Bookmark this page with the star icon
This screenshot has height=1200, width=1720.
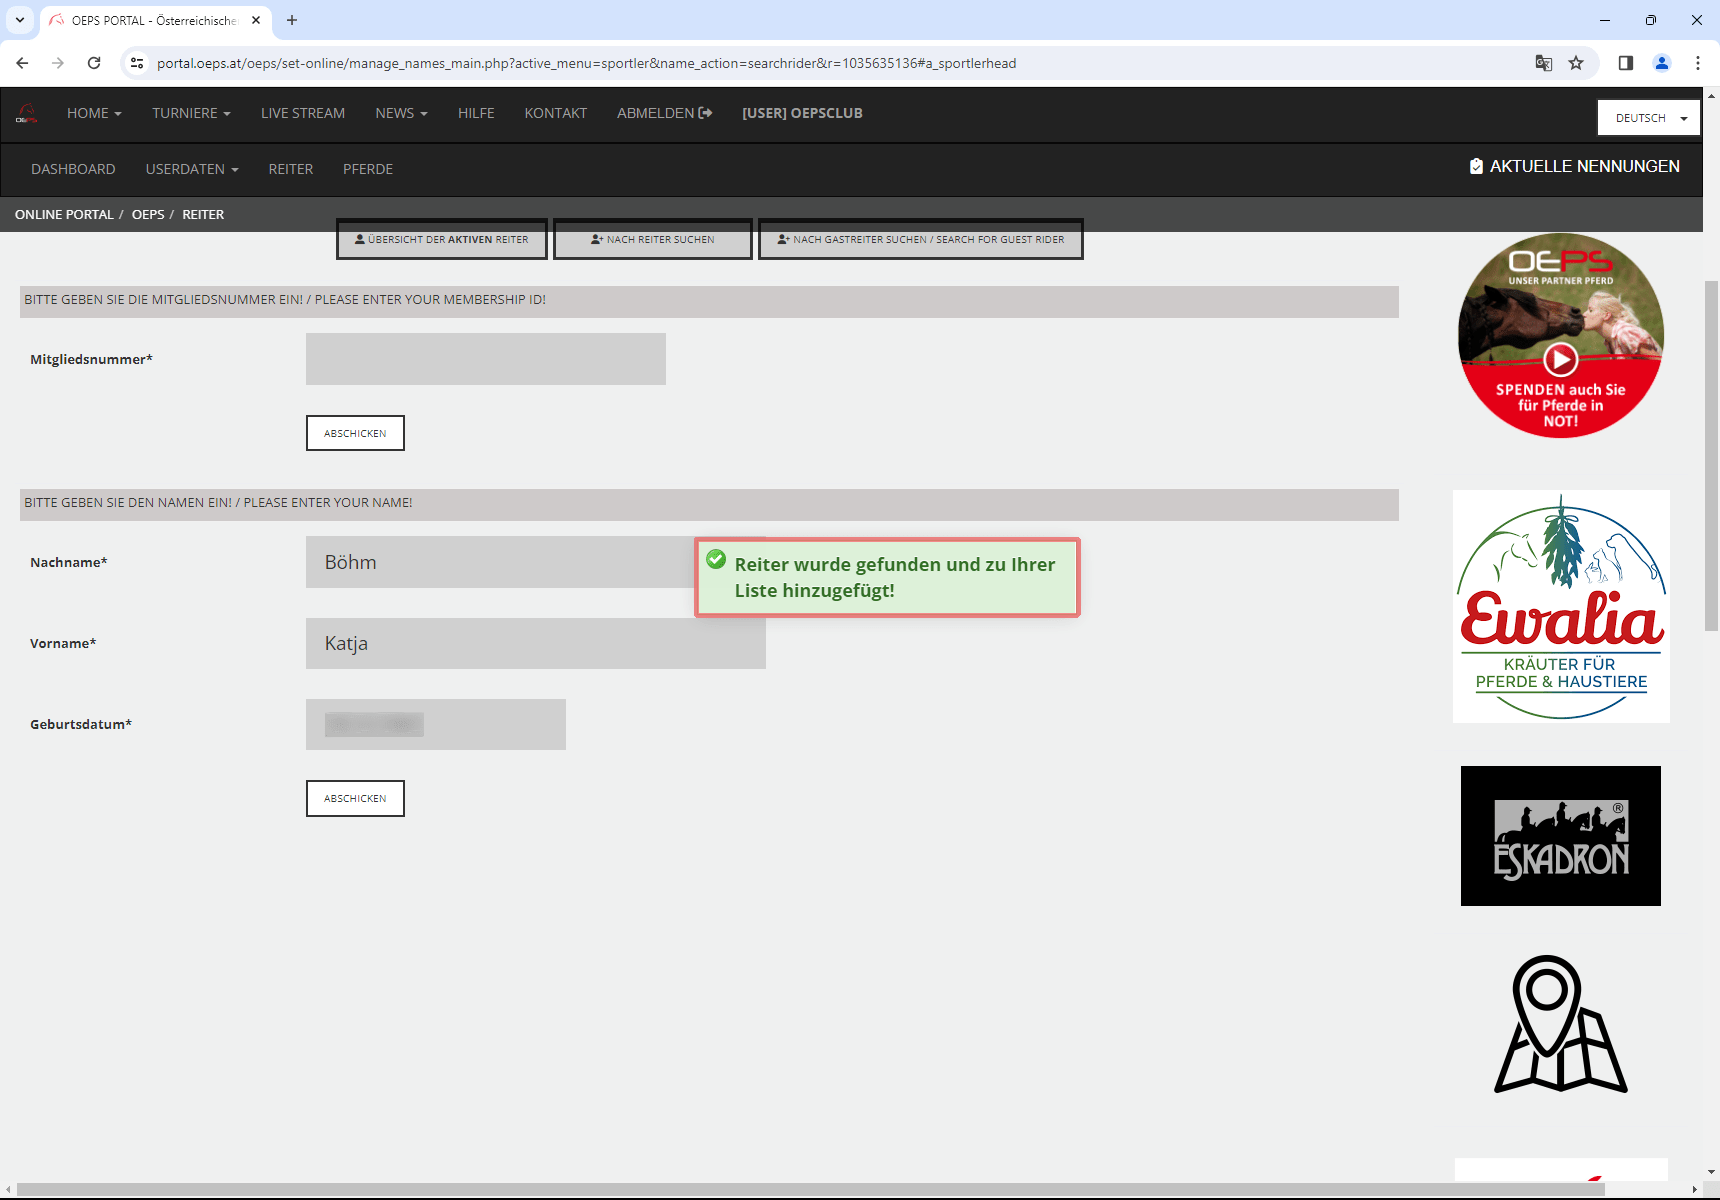1576,63
